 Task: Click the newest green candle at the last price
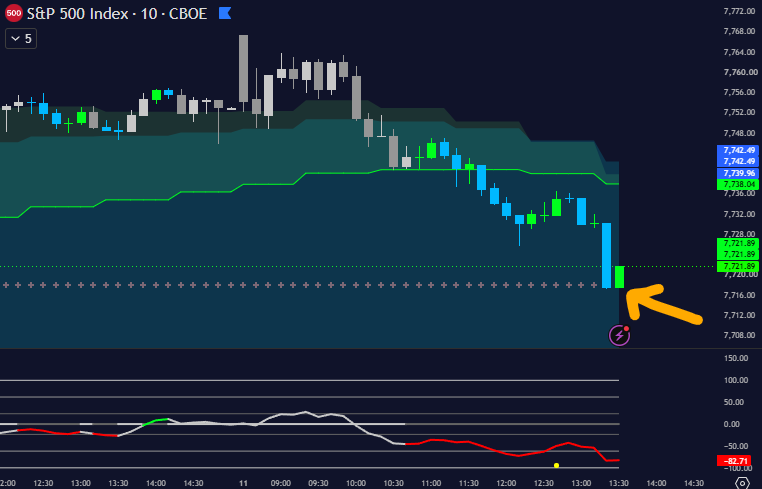tap(619, 277)
